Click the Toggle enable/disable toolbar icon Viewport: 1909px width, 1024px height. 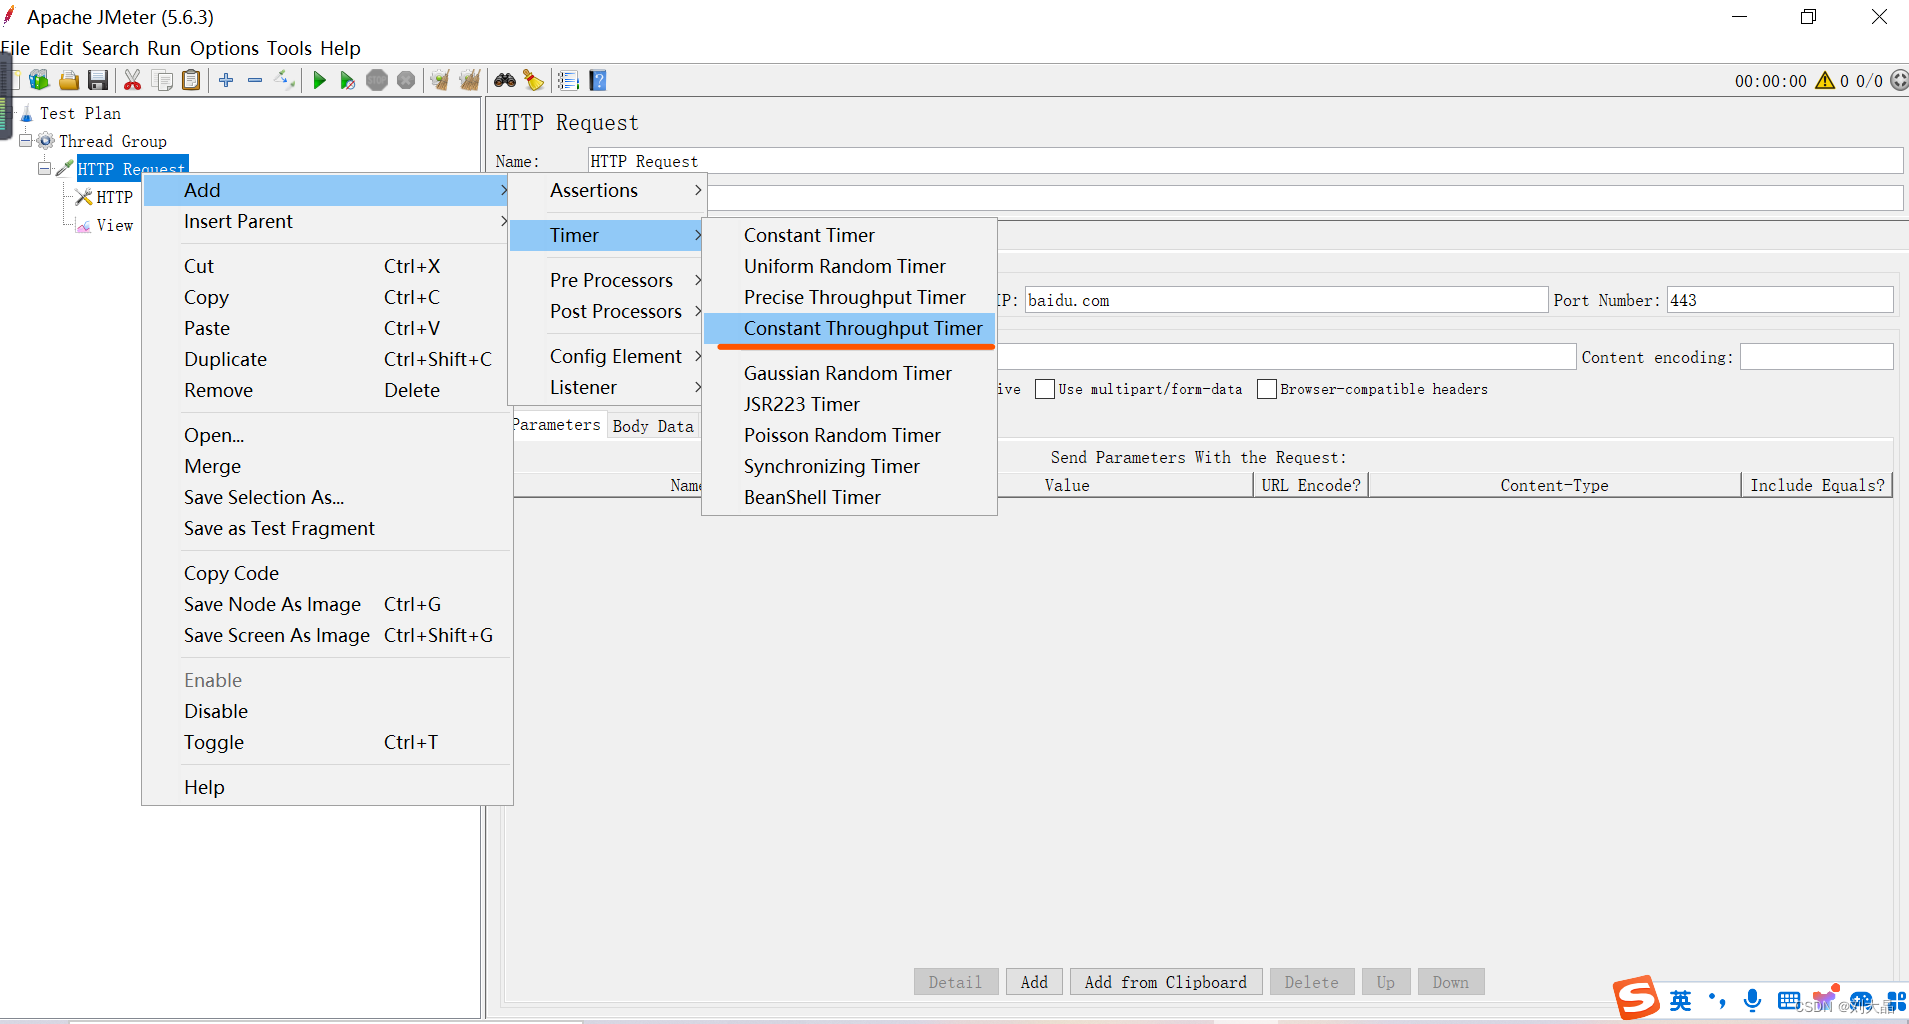click(x=285, y=80)
